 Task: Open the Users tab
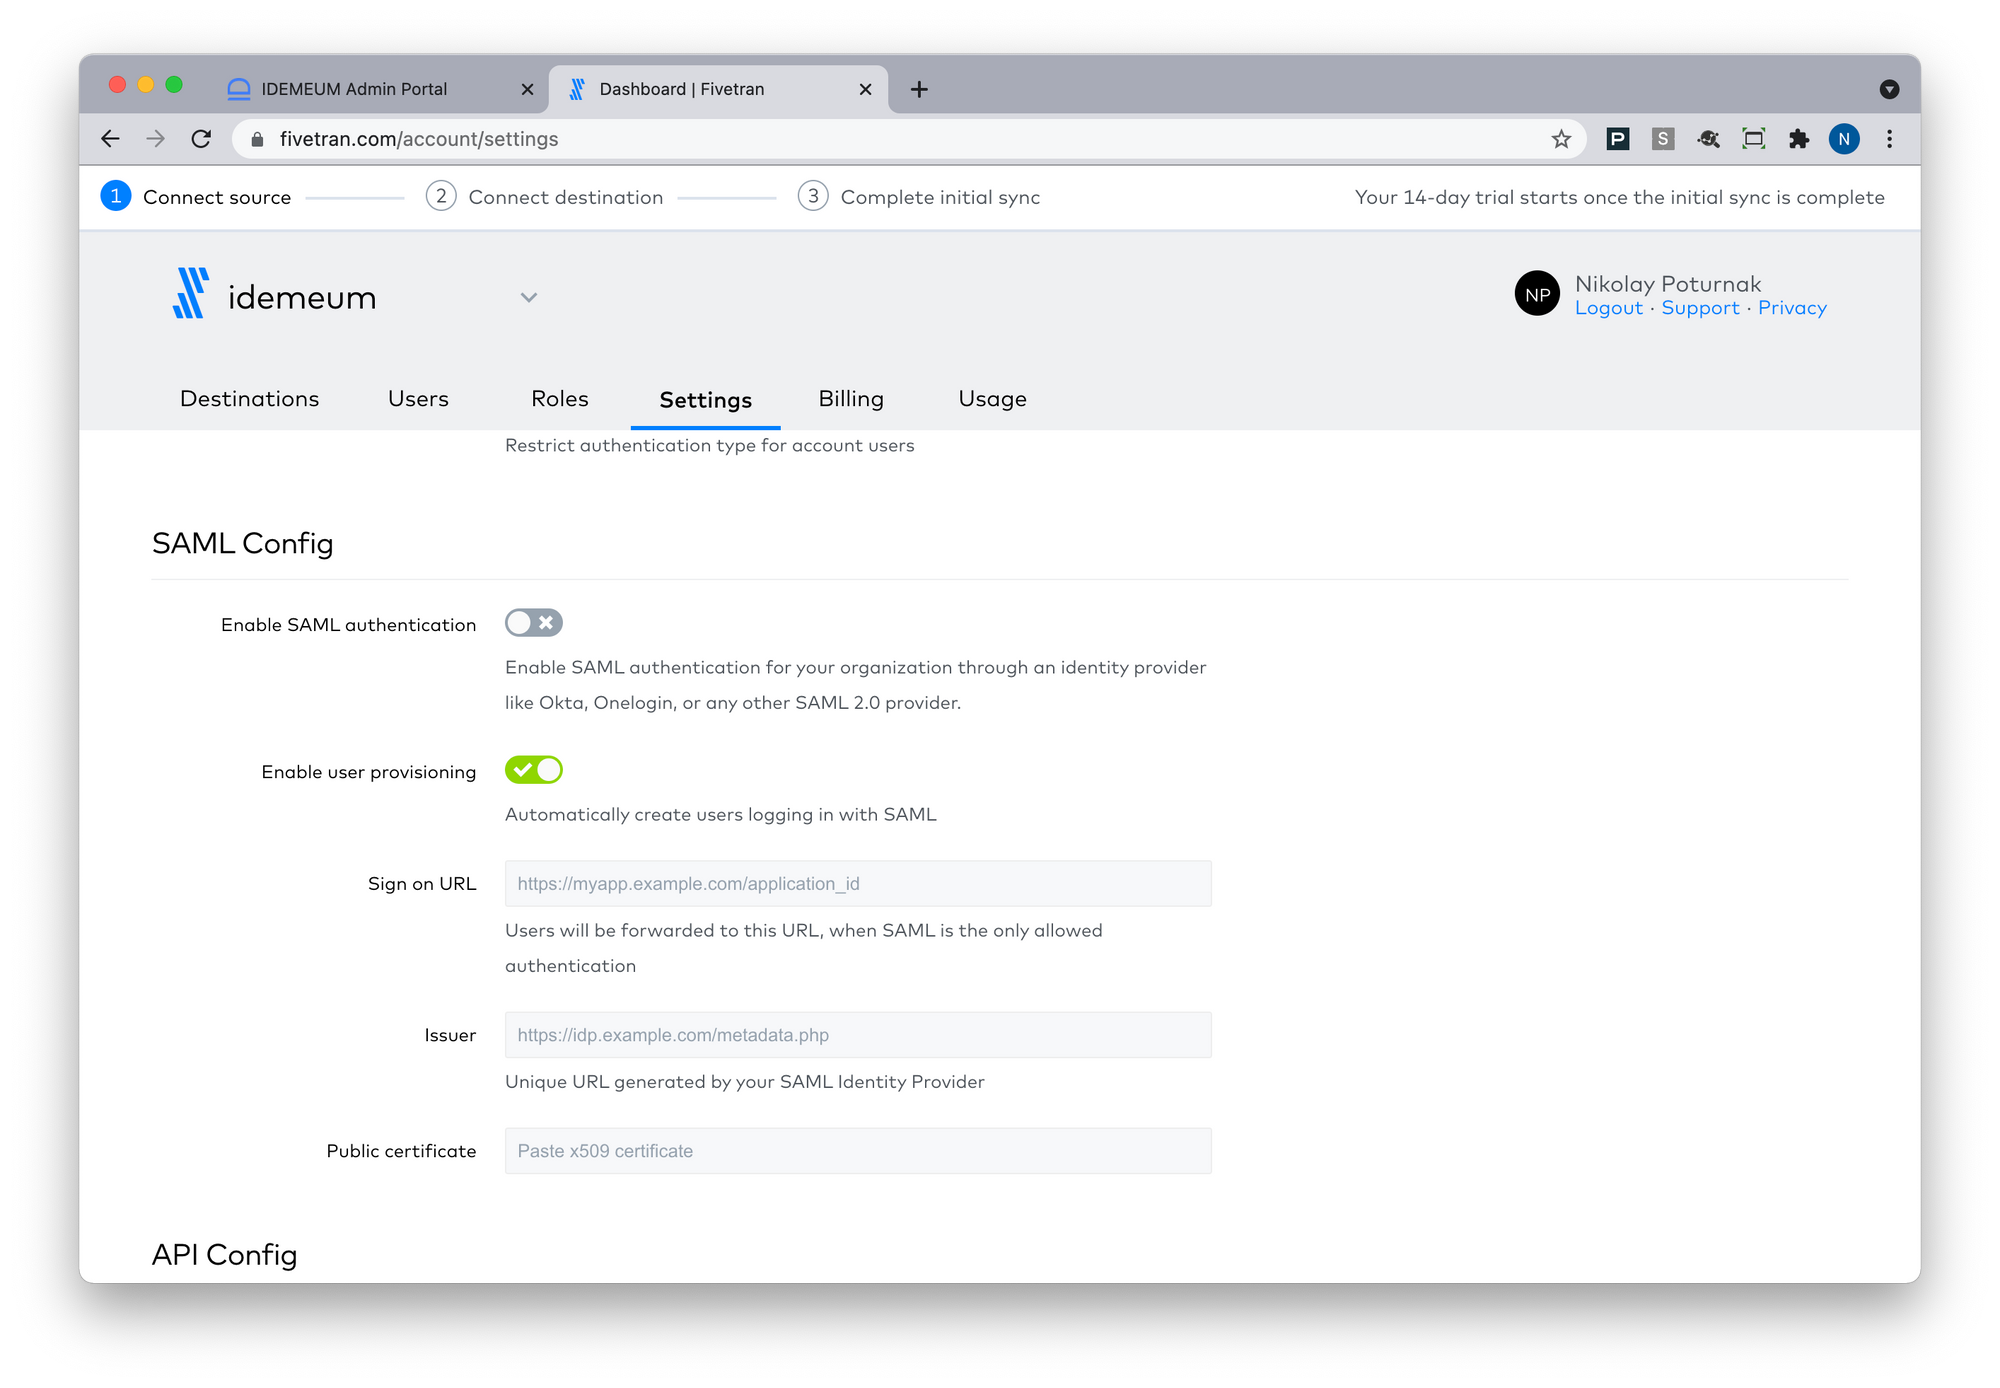[x=418, y=399]
